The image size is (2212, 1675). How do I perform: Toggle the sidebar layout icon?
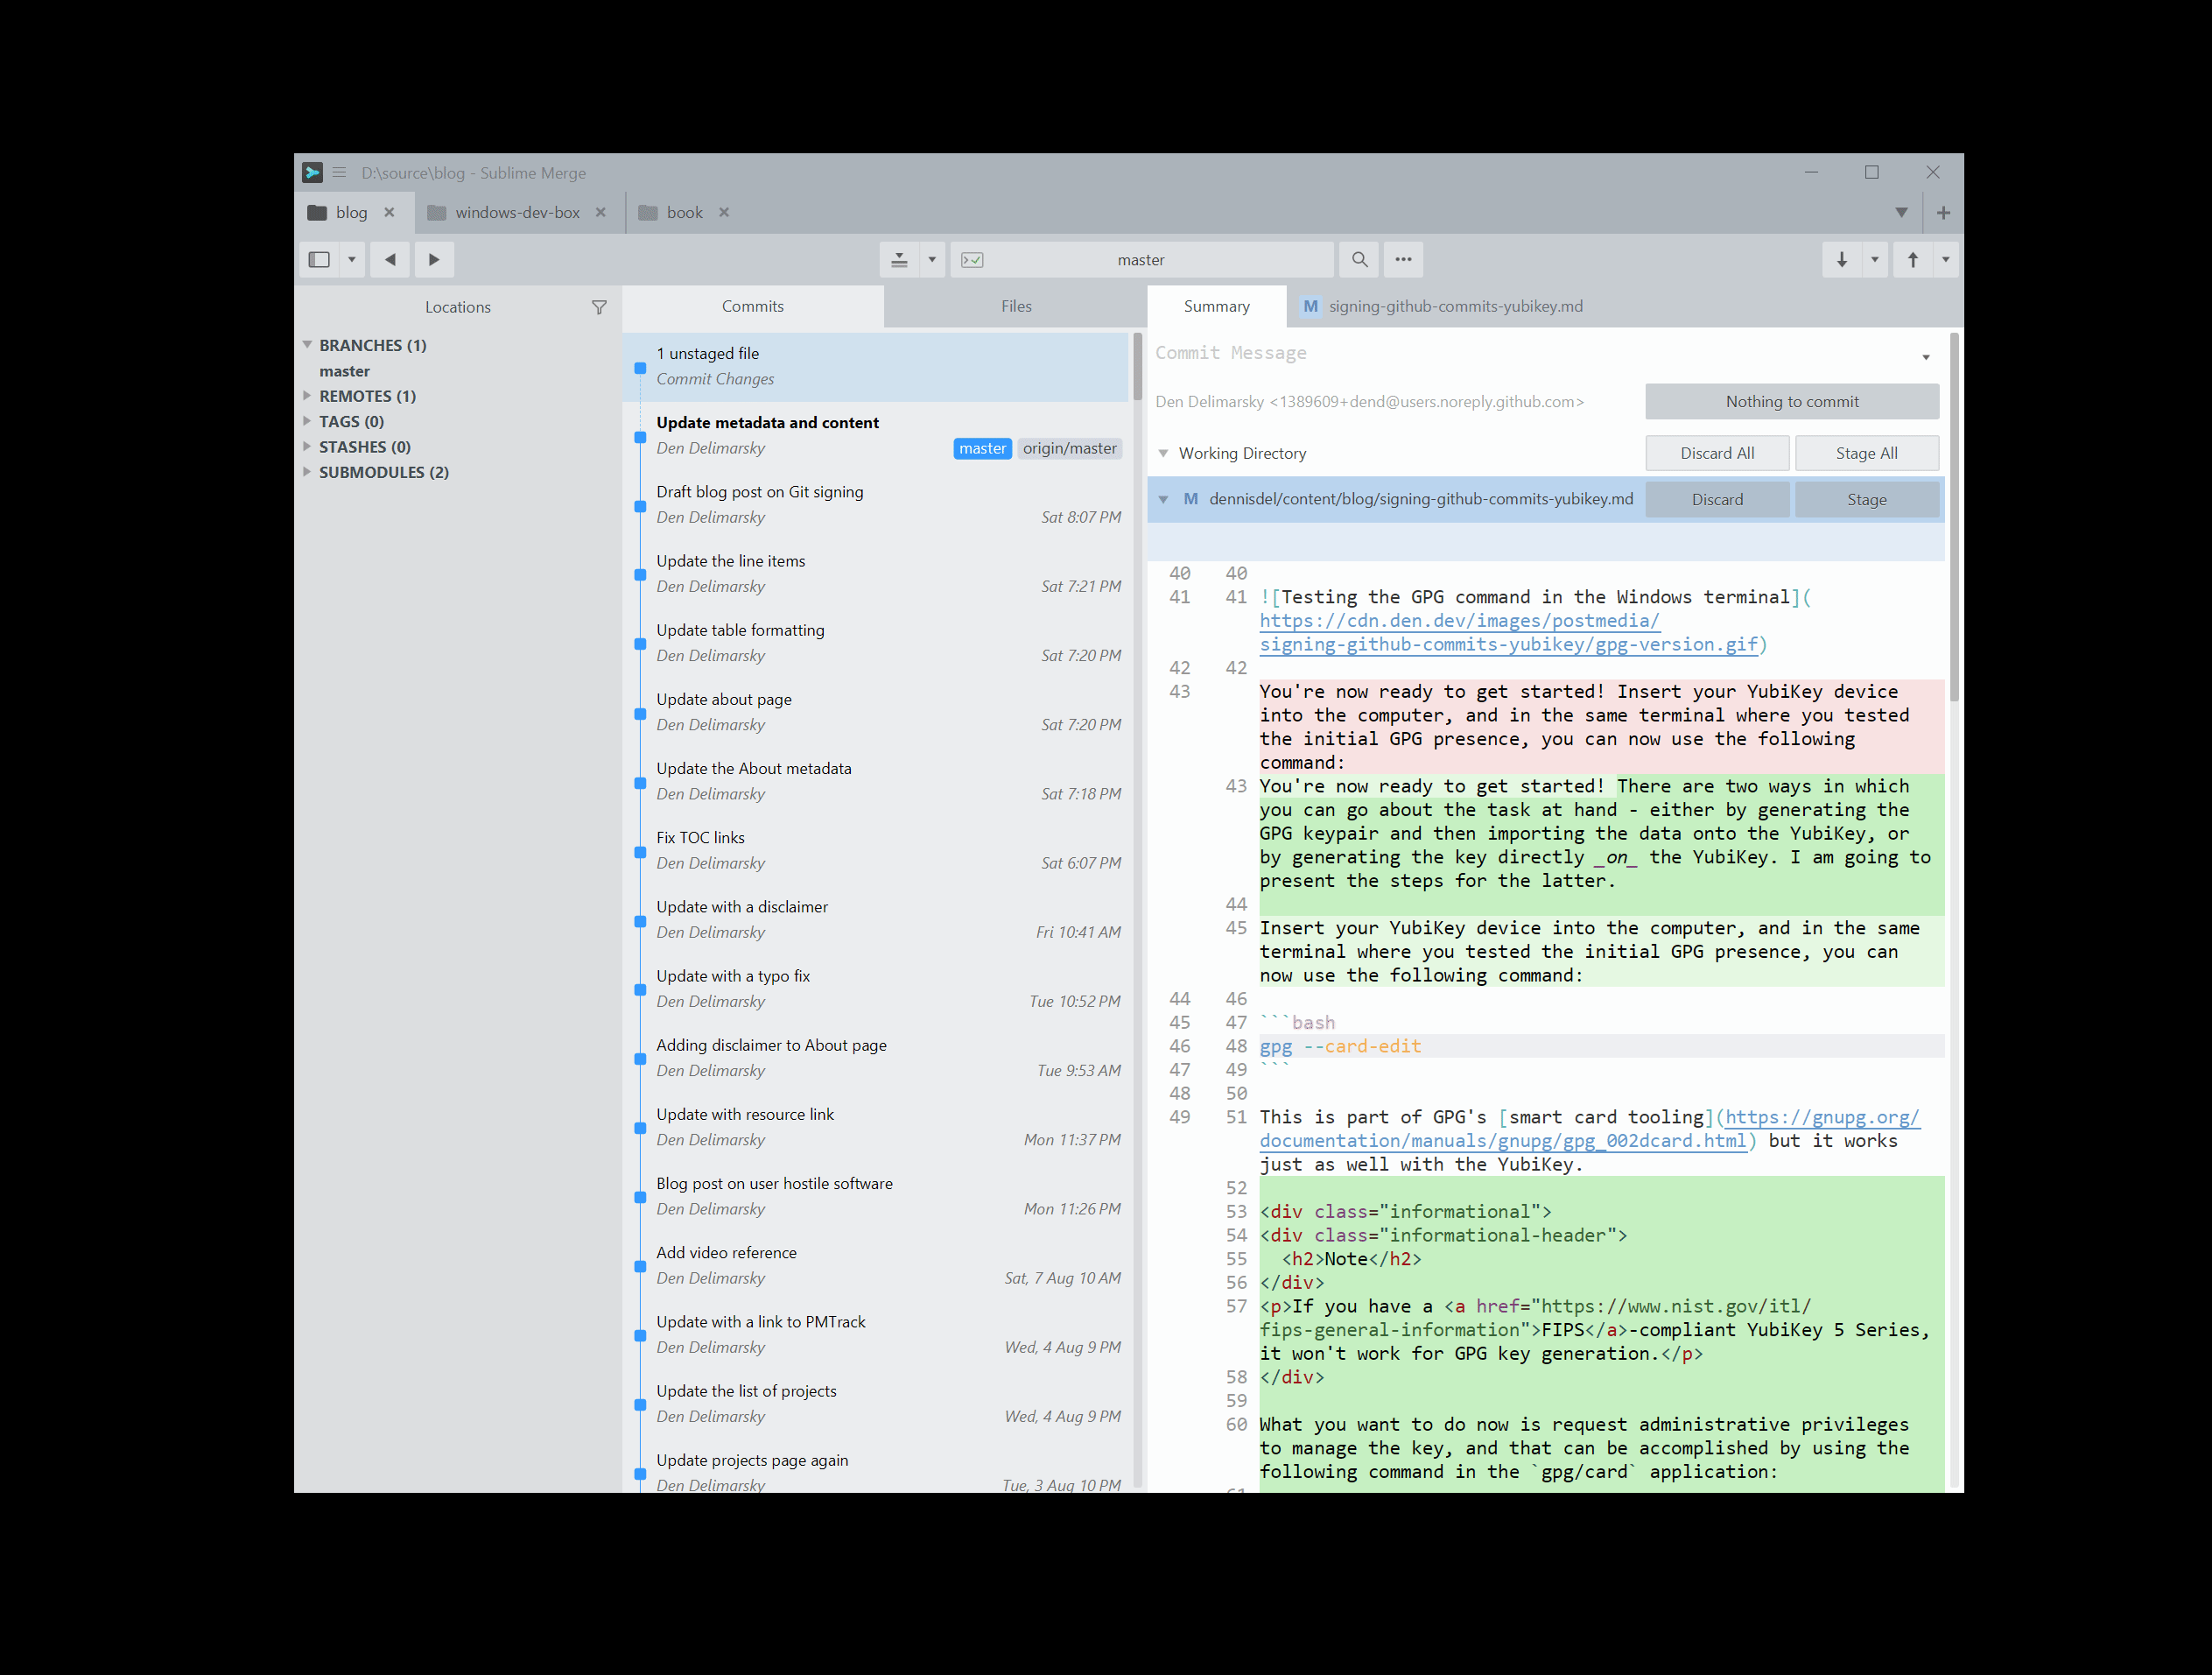pyautogui.click(x=324, y=258)
